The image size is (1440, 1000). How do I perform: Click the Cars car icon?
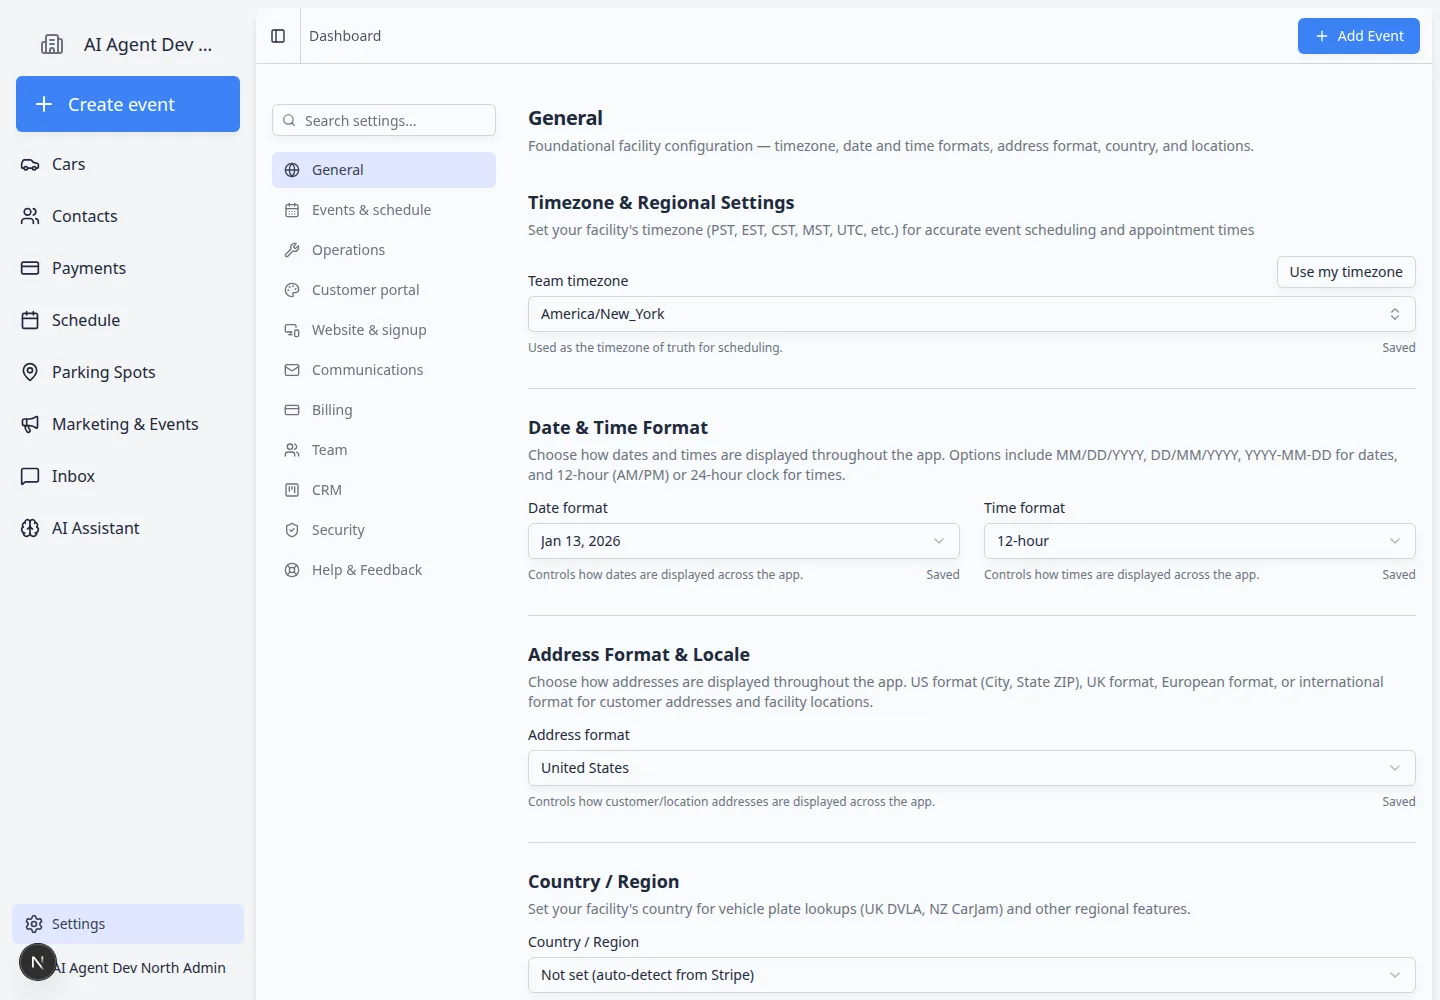pos(30,164)
